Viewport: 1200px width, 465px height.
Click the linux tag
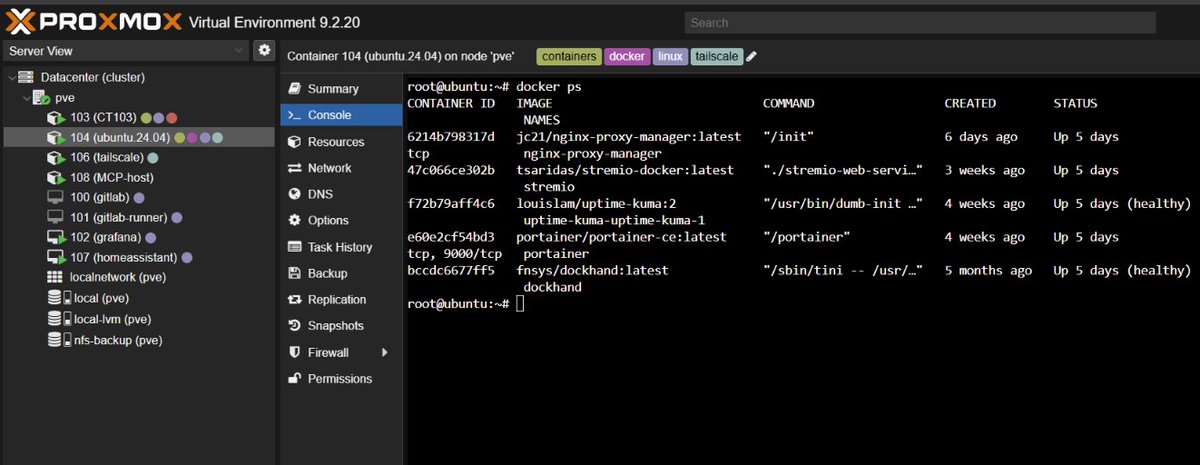(x=670, y=56)
